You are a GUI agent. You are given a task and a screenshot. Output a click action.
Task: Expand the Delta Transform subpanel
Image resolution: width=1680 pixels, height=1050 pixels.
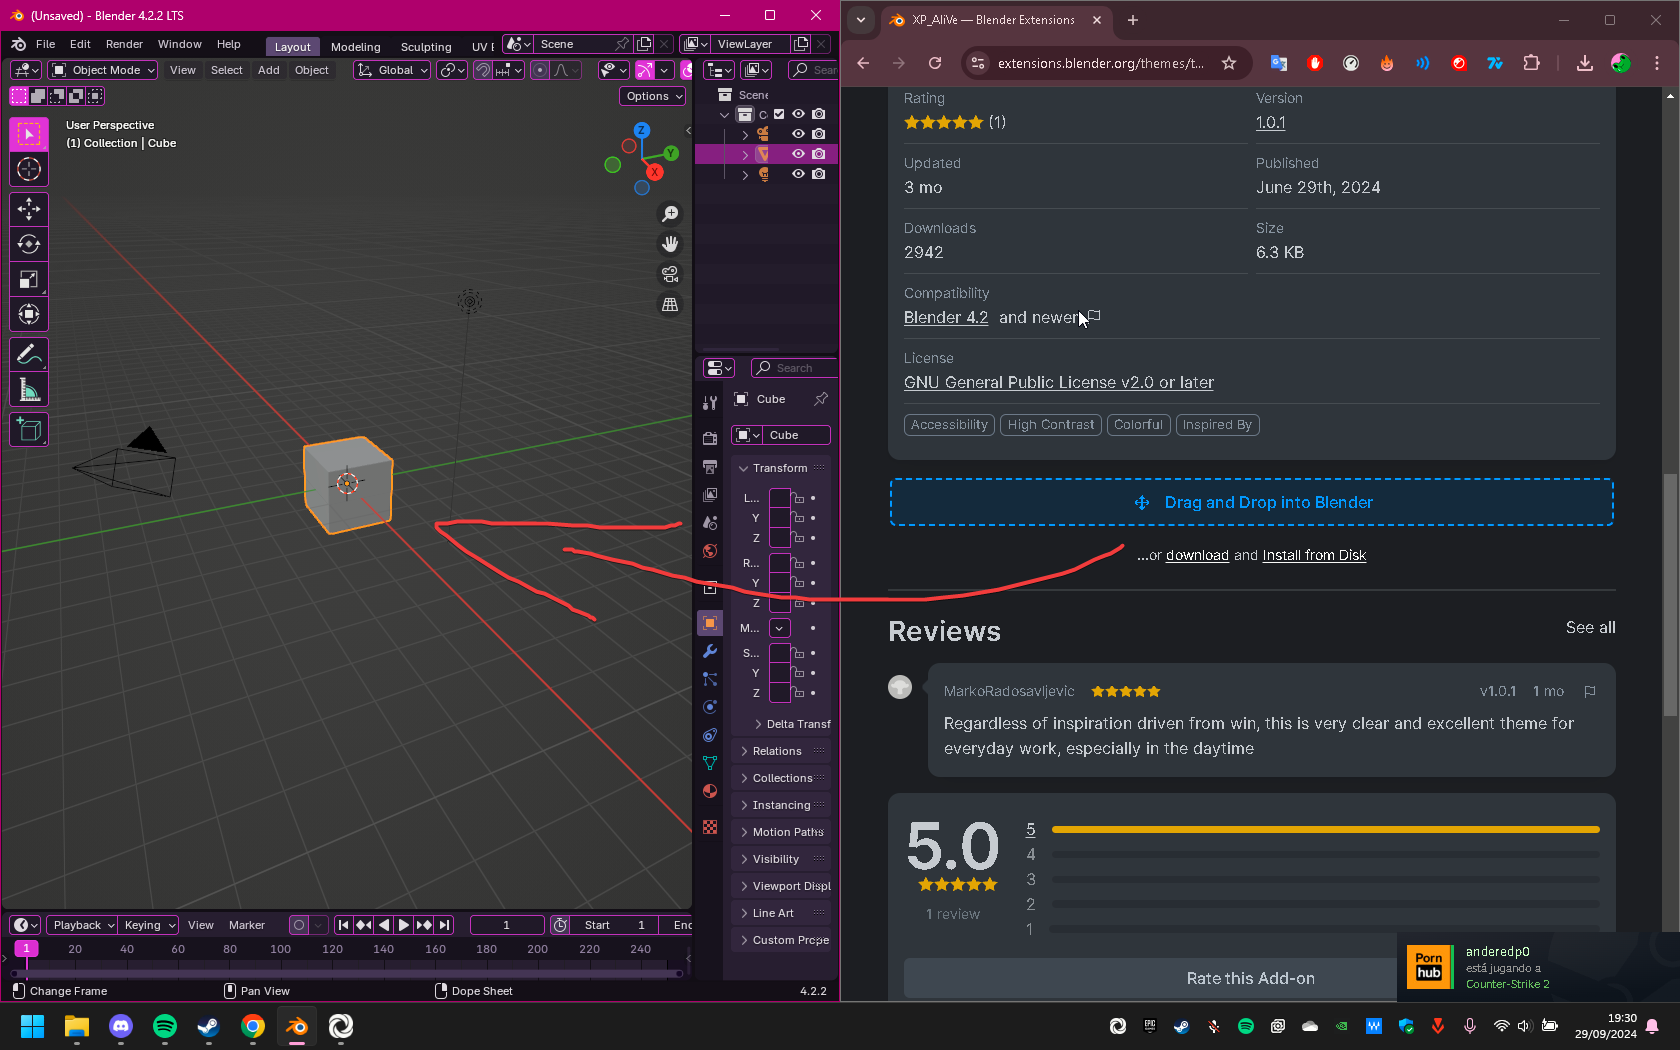pyautogui.click(x=792, y=724)
